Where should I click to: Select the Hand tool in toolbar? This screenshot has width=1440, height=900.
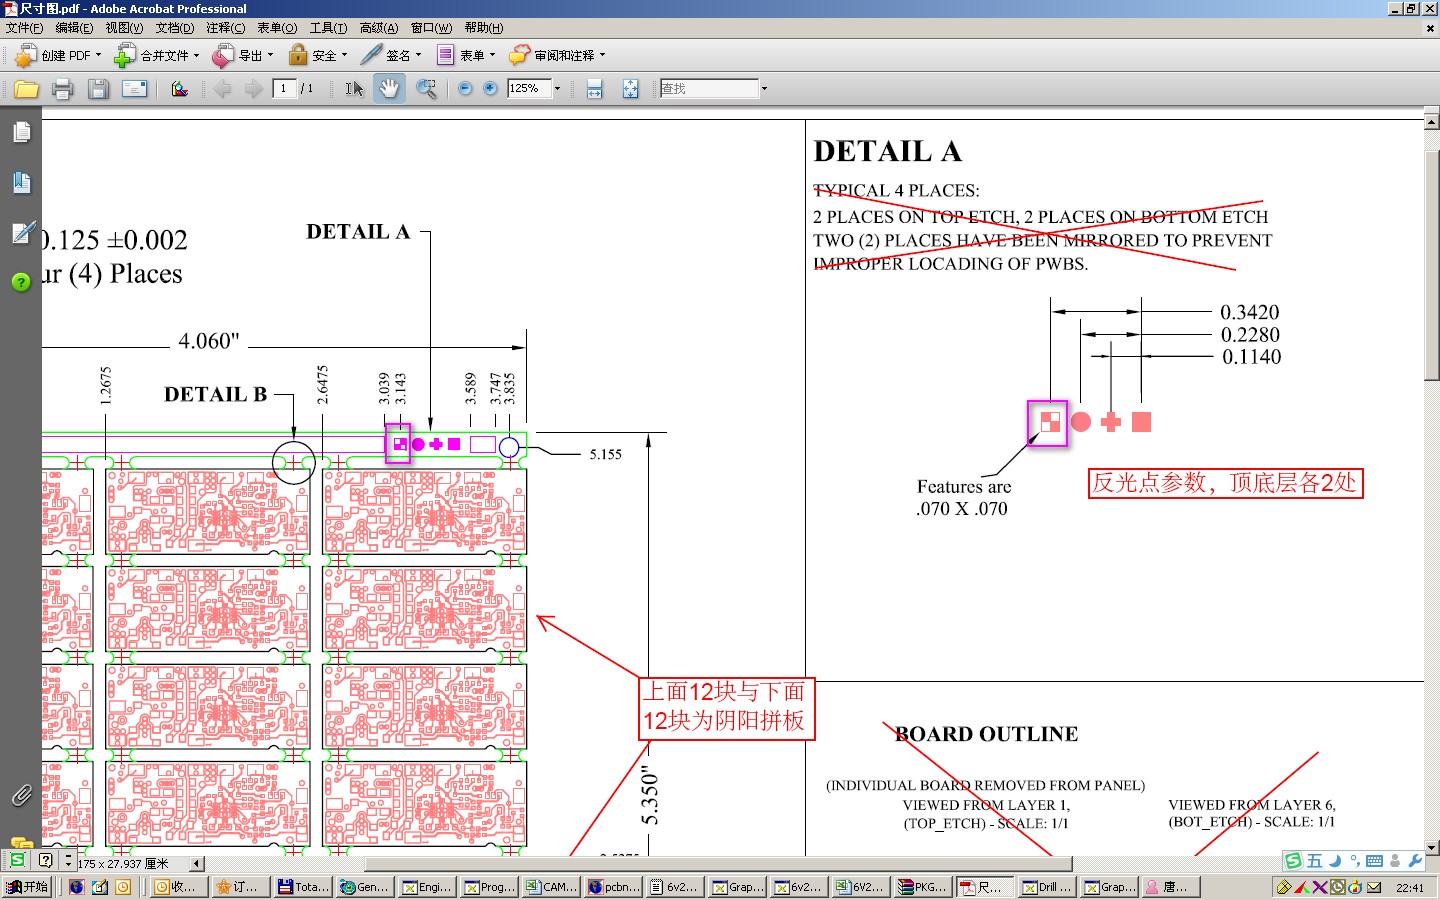point(389,89)
